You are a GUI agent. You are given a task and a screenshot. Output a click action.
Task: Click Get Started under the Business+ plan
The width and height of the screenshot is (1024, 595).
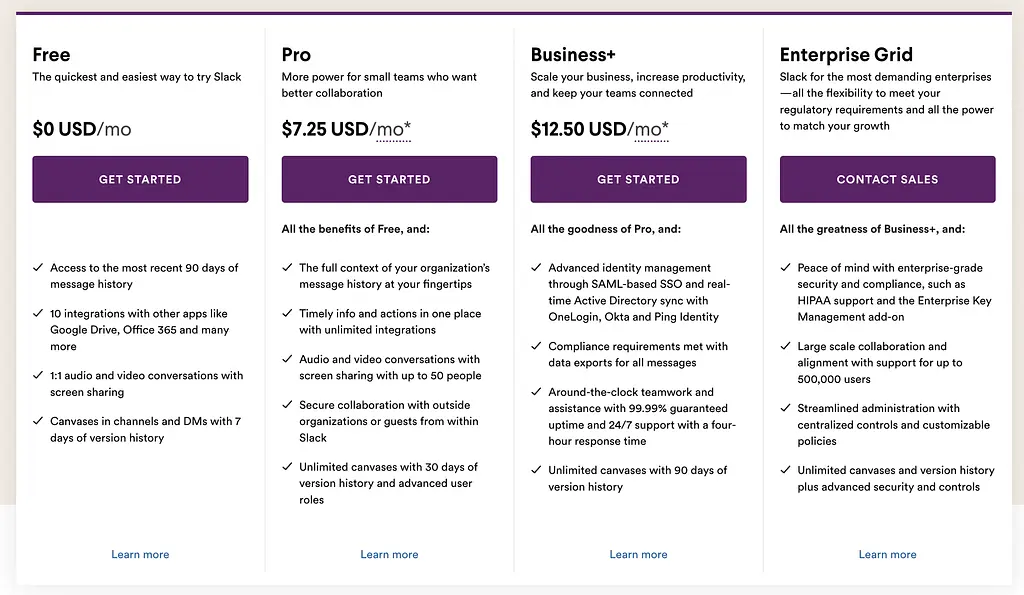[638, 179]
